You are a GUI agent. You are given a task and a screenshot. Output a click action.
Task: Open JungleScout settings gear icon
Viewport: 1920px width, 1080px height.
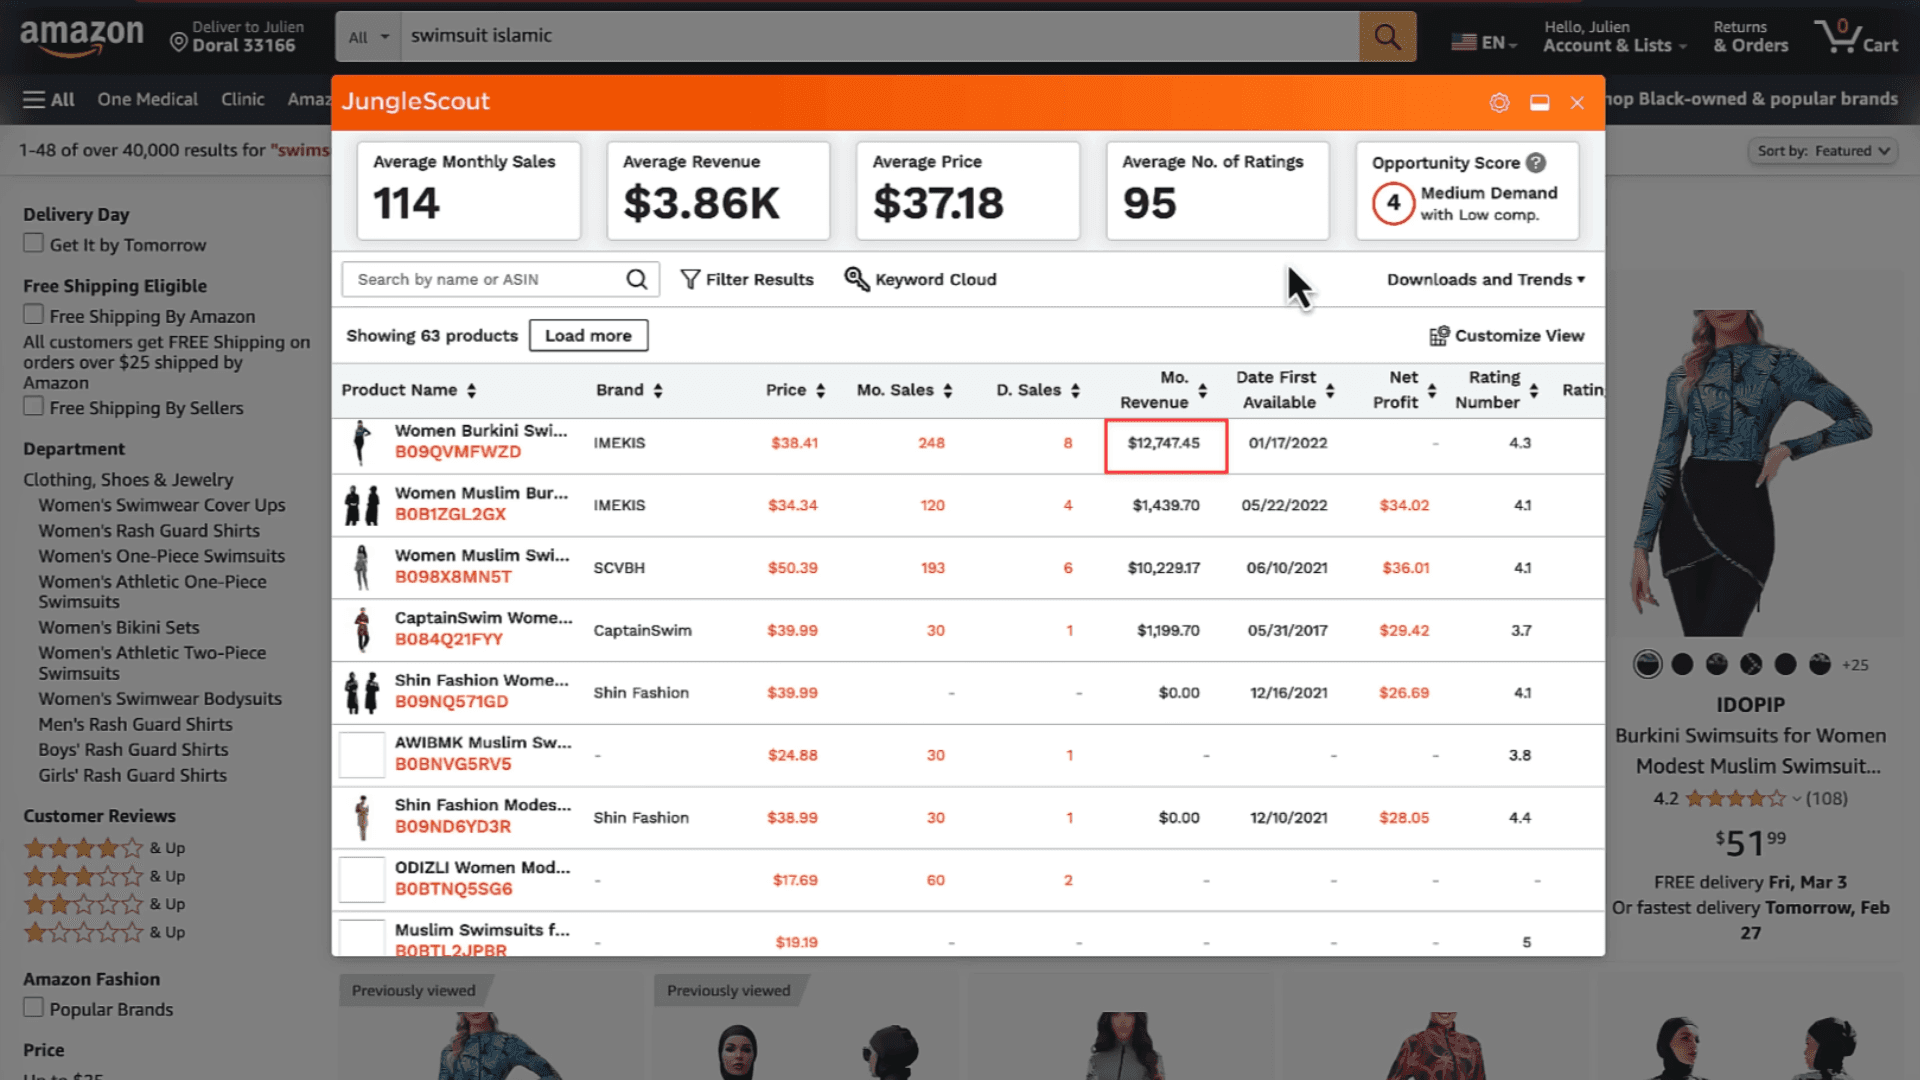pos(1499,102)
